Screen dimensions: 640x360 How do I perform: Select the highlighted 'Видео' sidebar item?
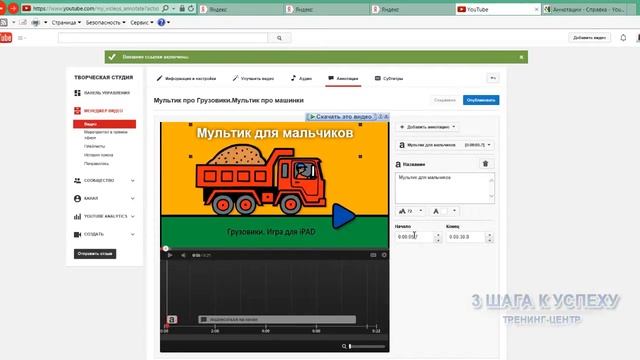(x=104, y=124)
